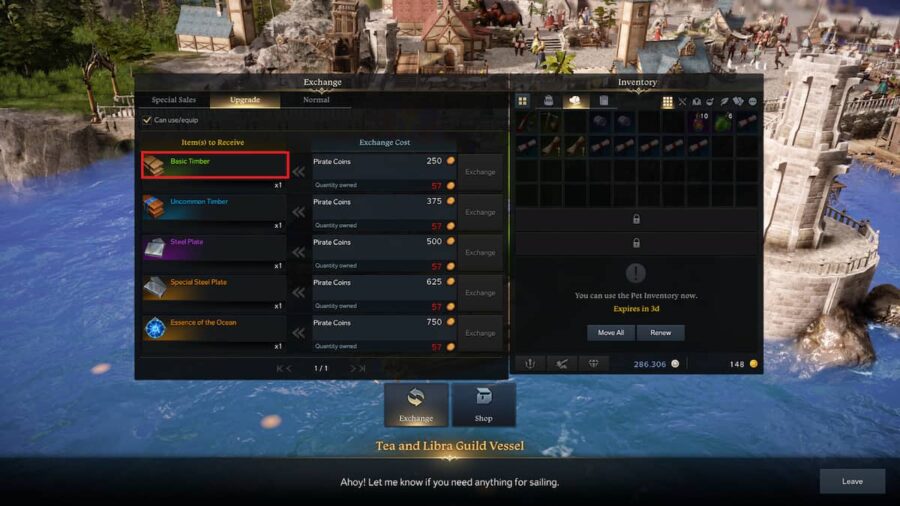
Task: Click the Move All button
Action: click(611, 333)
